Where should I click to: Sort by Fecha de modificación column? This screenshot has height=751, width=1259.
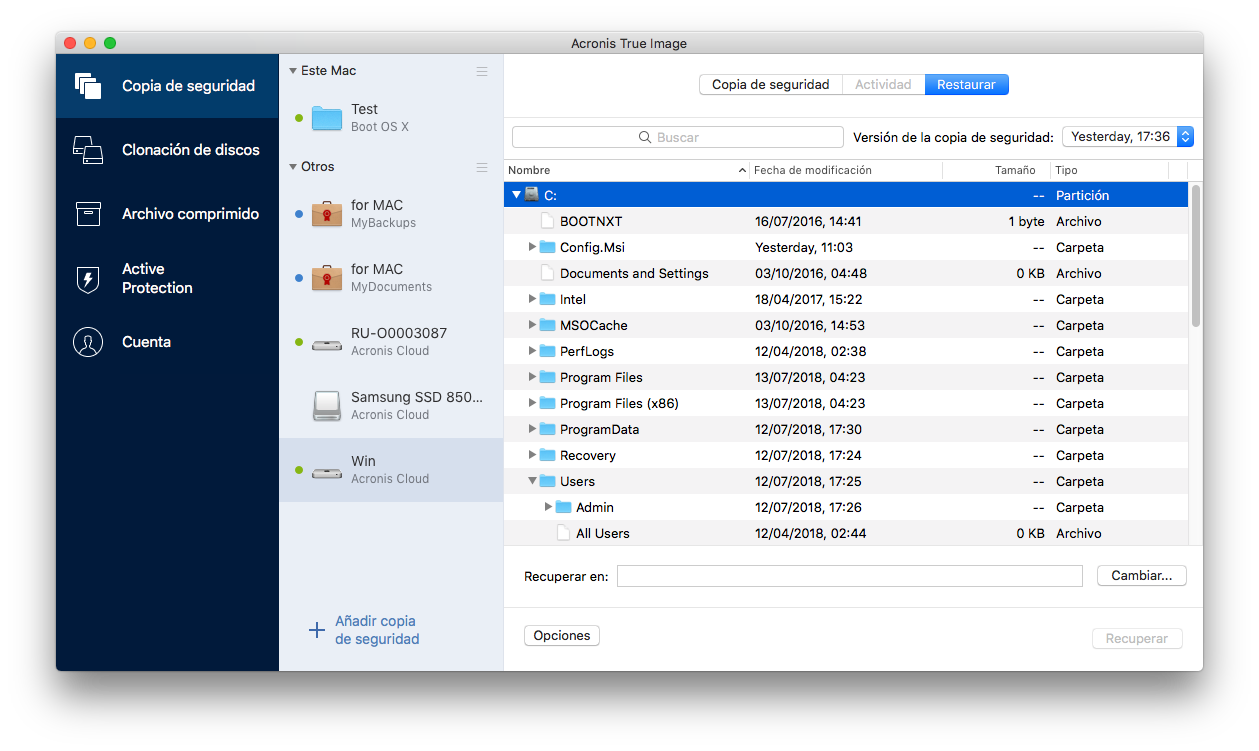pyautogui.click(x=846, y=170)
